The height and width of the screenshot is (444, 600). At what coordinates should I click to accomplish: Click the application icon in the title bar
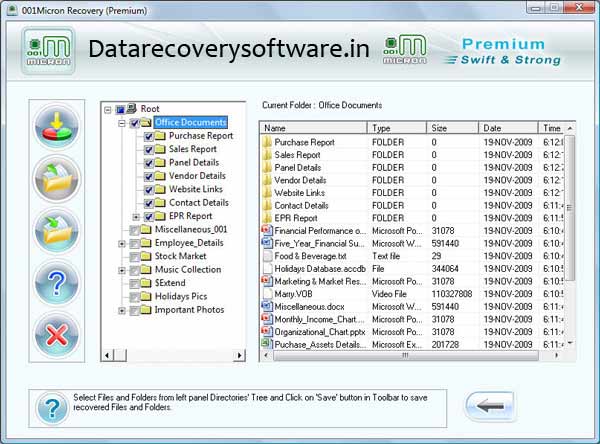[11, 10]
